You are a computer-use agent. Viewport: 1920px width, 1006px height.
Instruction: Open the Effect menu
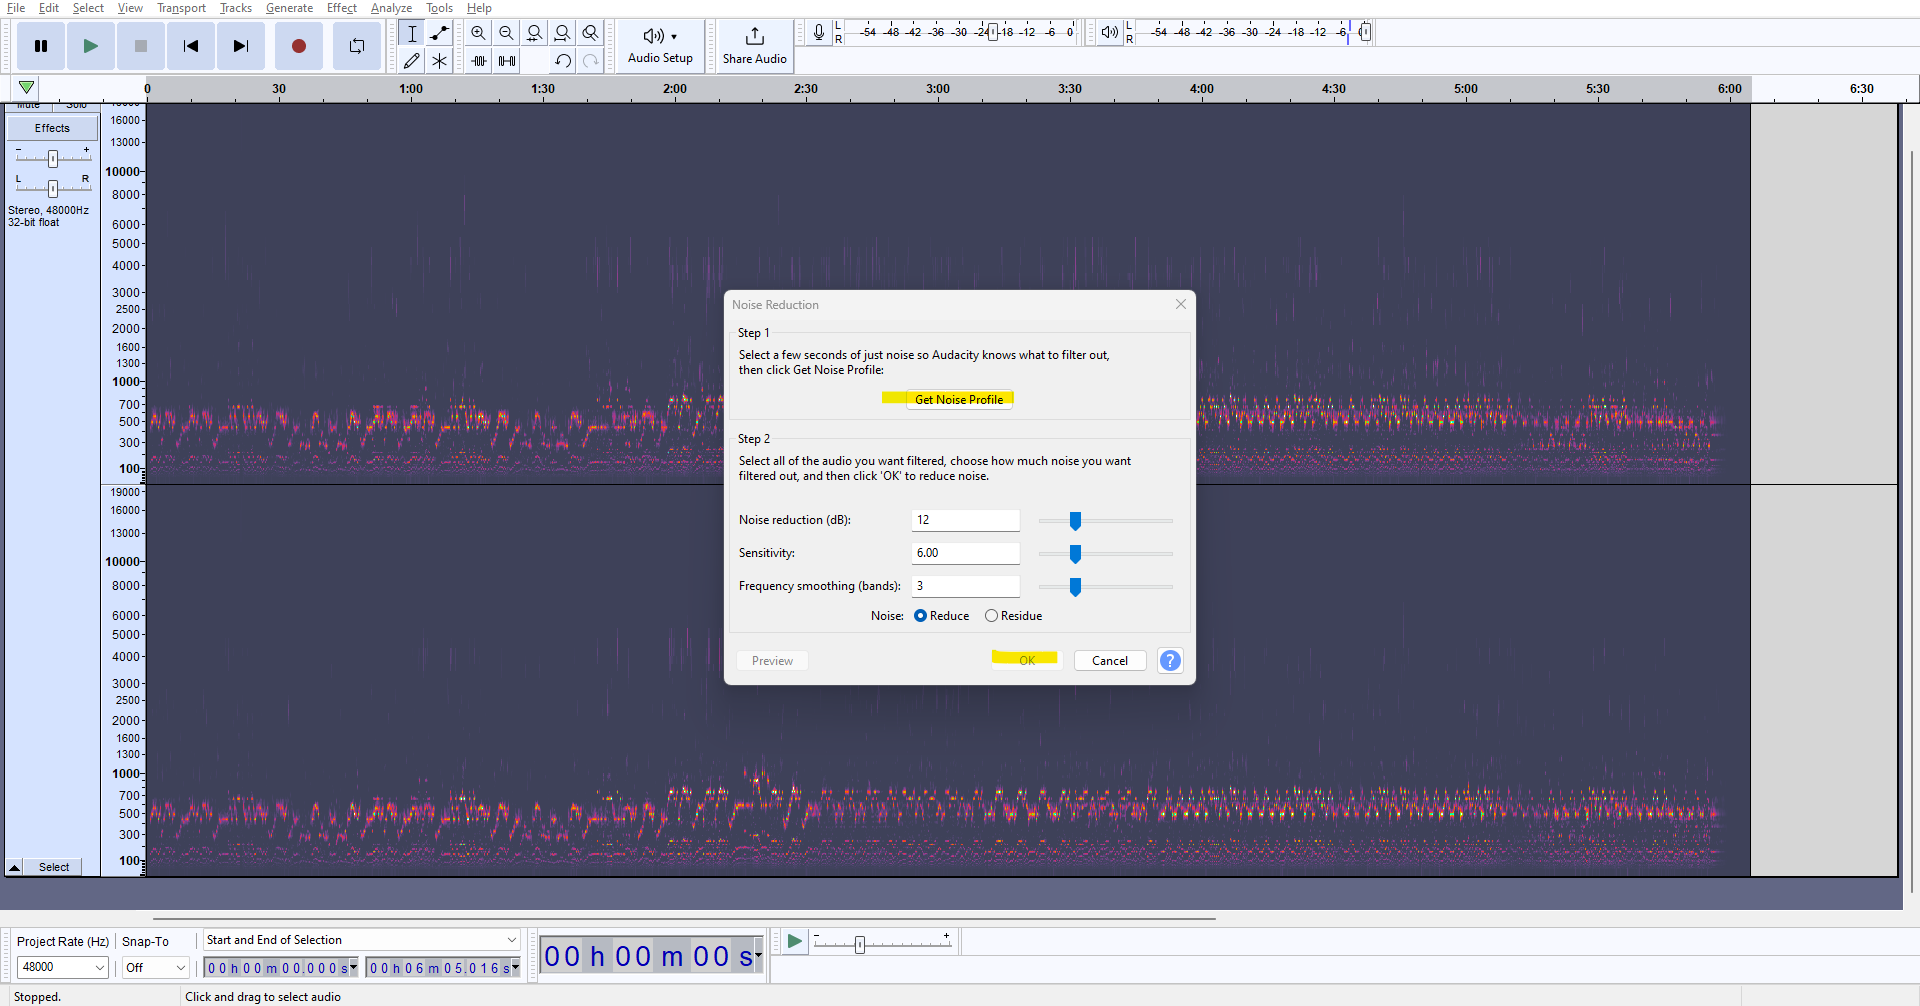[341, 8]
